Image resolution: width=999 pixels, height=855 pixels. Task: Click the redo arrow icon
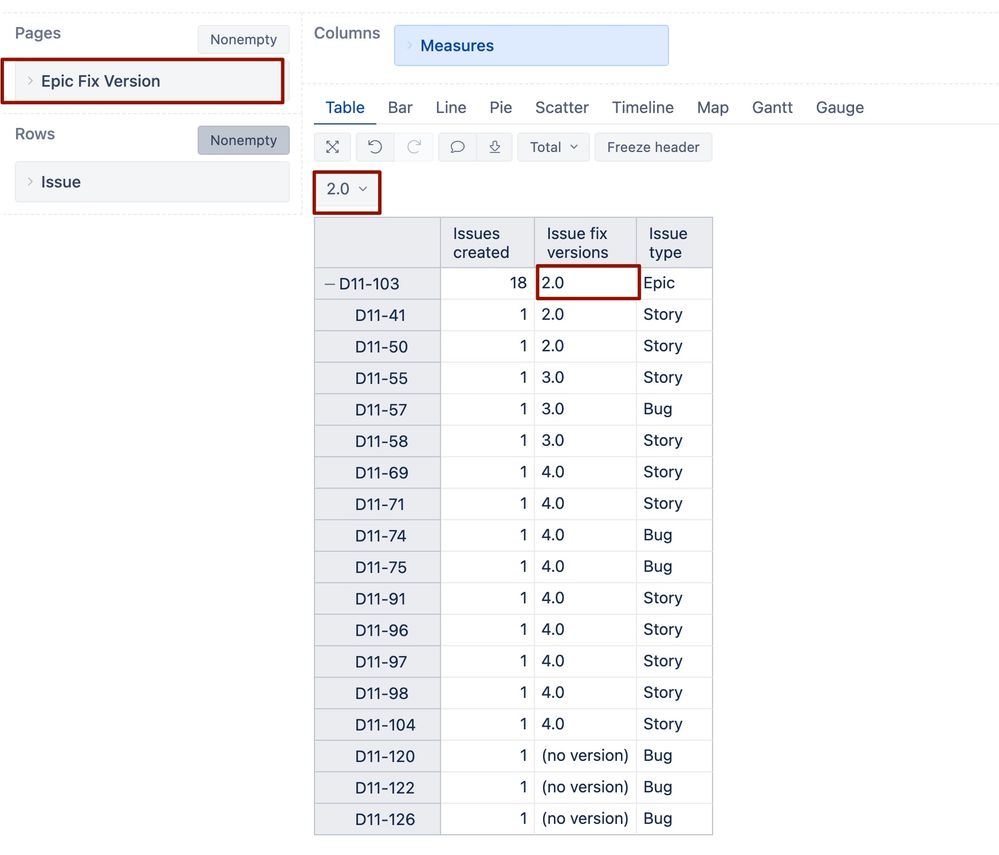[x=414, y=147]
